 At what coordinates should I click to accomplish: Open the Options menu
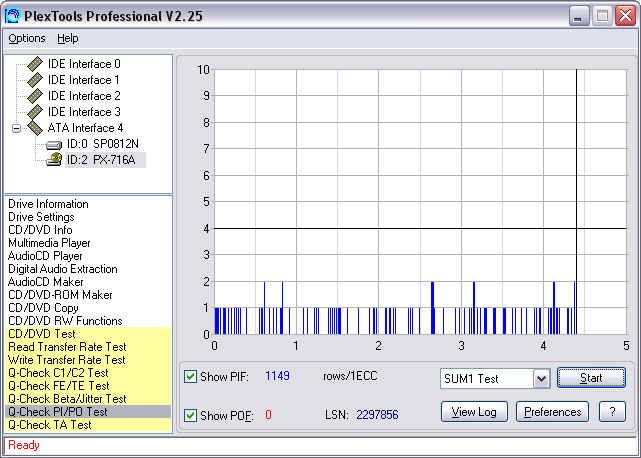[x=27, y=38]
